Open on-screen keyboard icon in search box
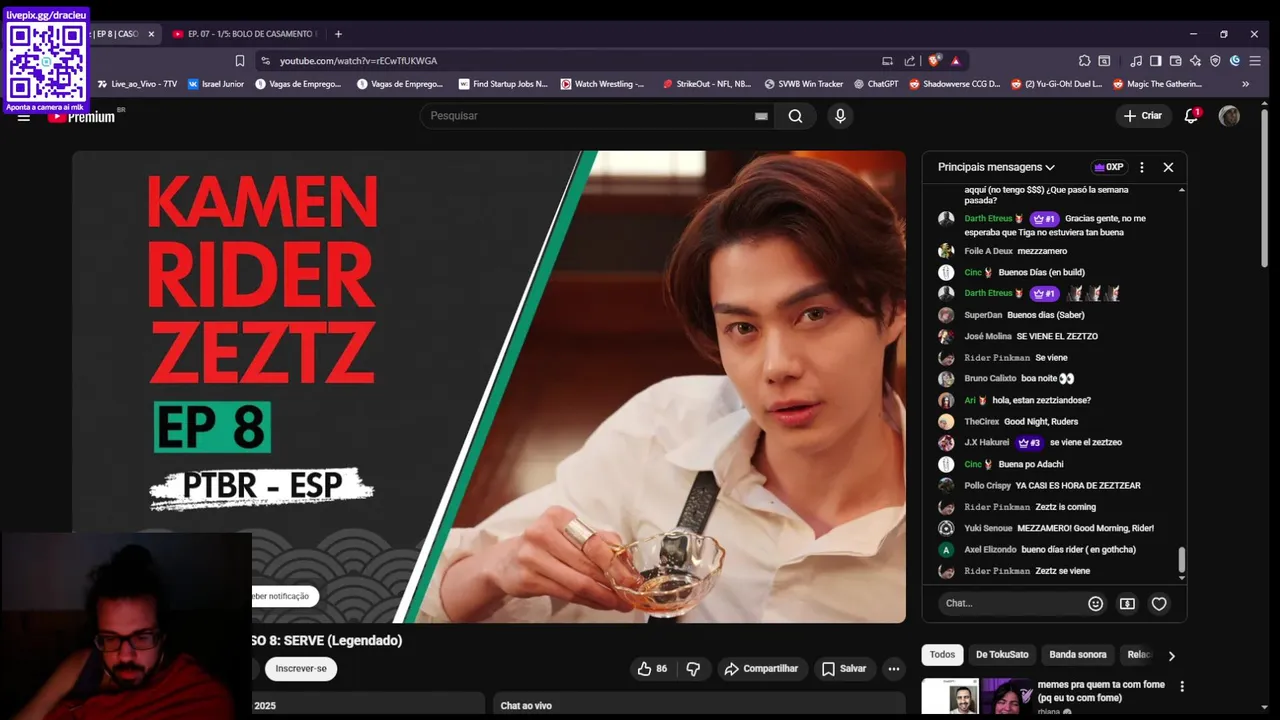This screenshot has width=1280, height=720. click(x=761, y=116)
